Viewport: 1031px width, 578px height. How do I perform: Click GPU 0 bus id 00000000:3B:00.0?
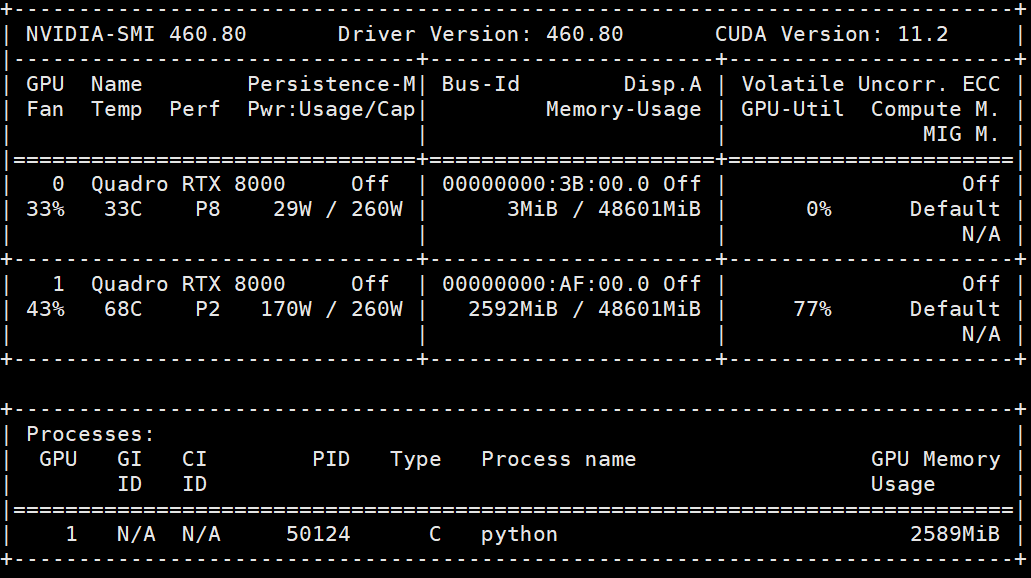pos(545,184)
